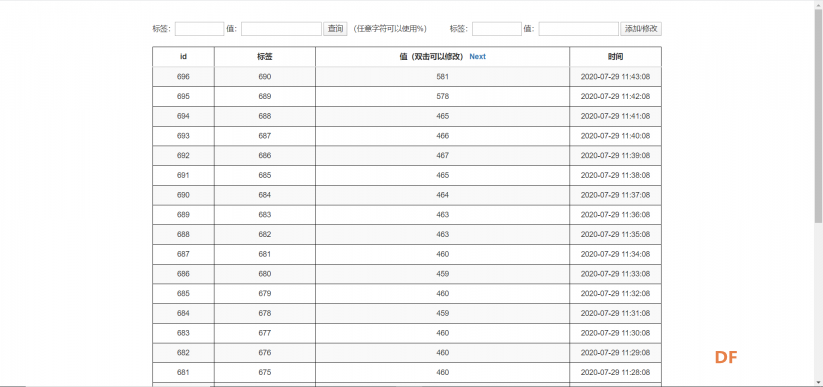Screen dimensions: 823x387
Task: Click the 查询 search button
Action: [335, 29]
